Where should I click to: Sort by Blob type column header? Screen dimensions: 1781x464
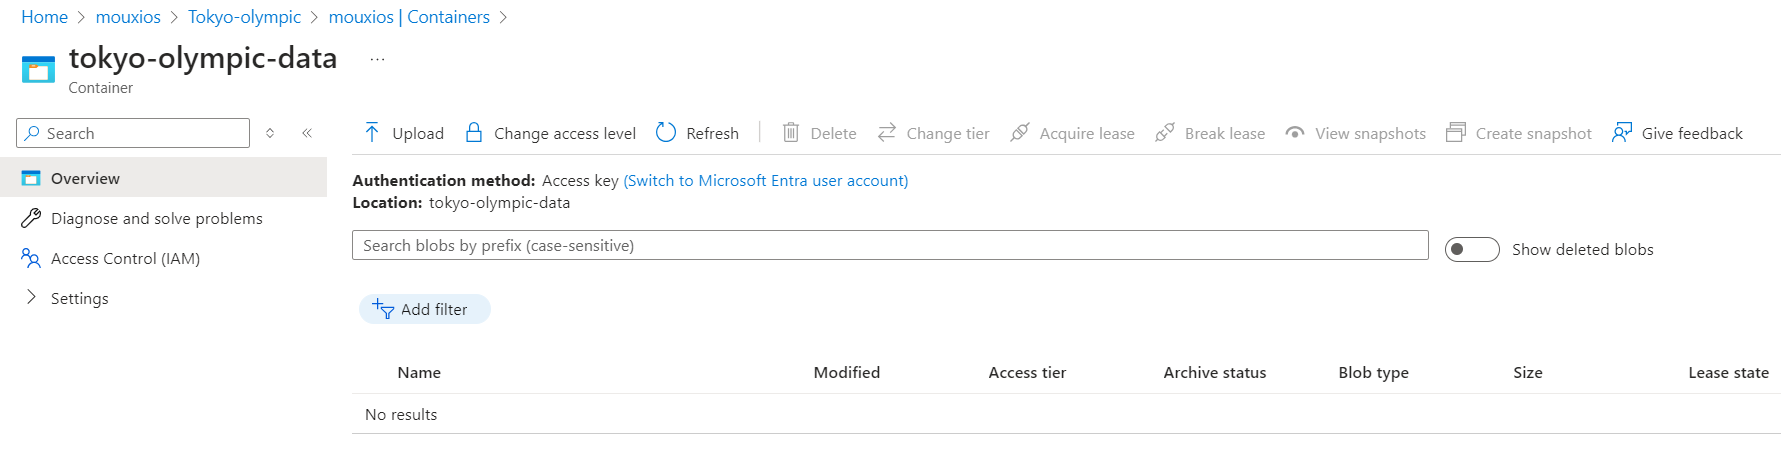point(1374,372)
